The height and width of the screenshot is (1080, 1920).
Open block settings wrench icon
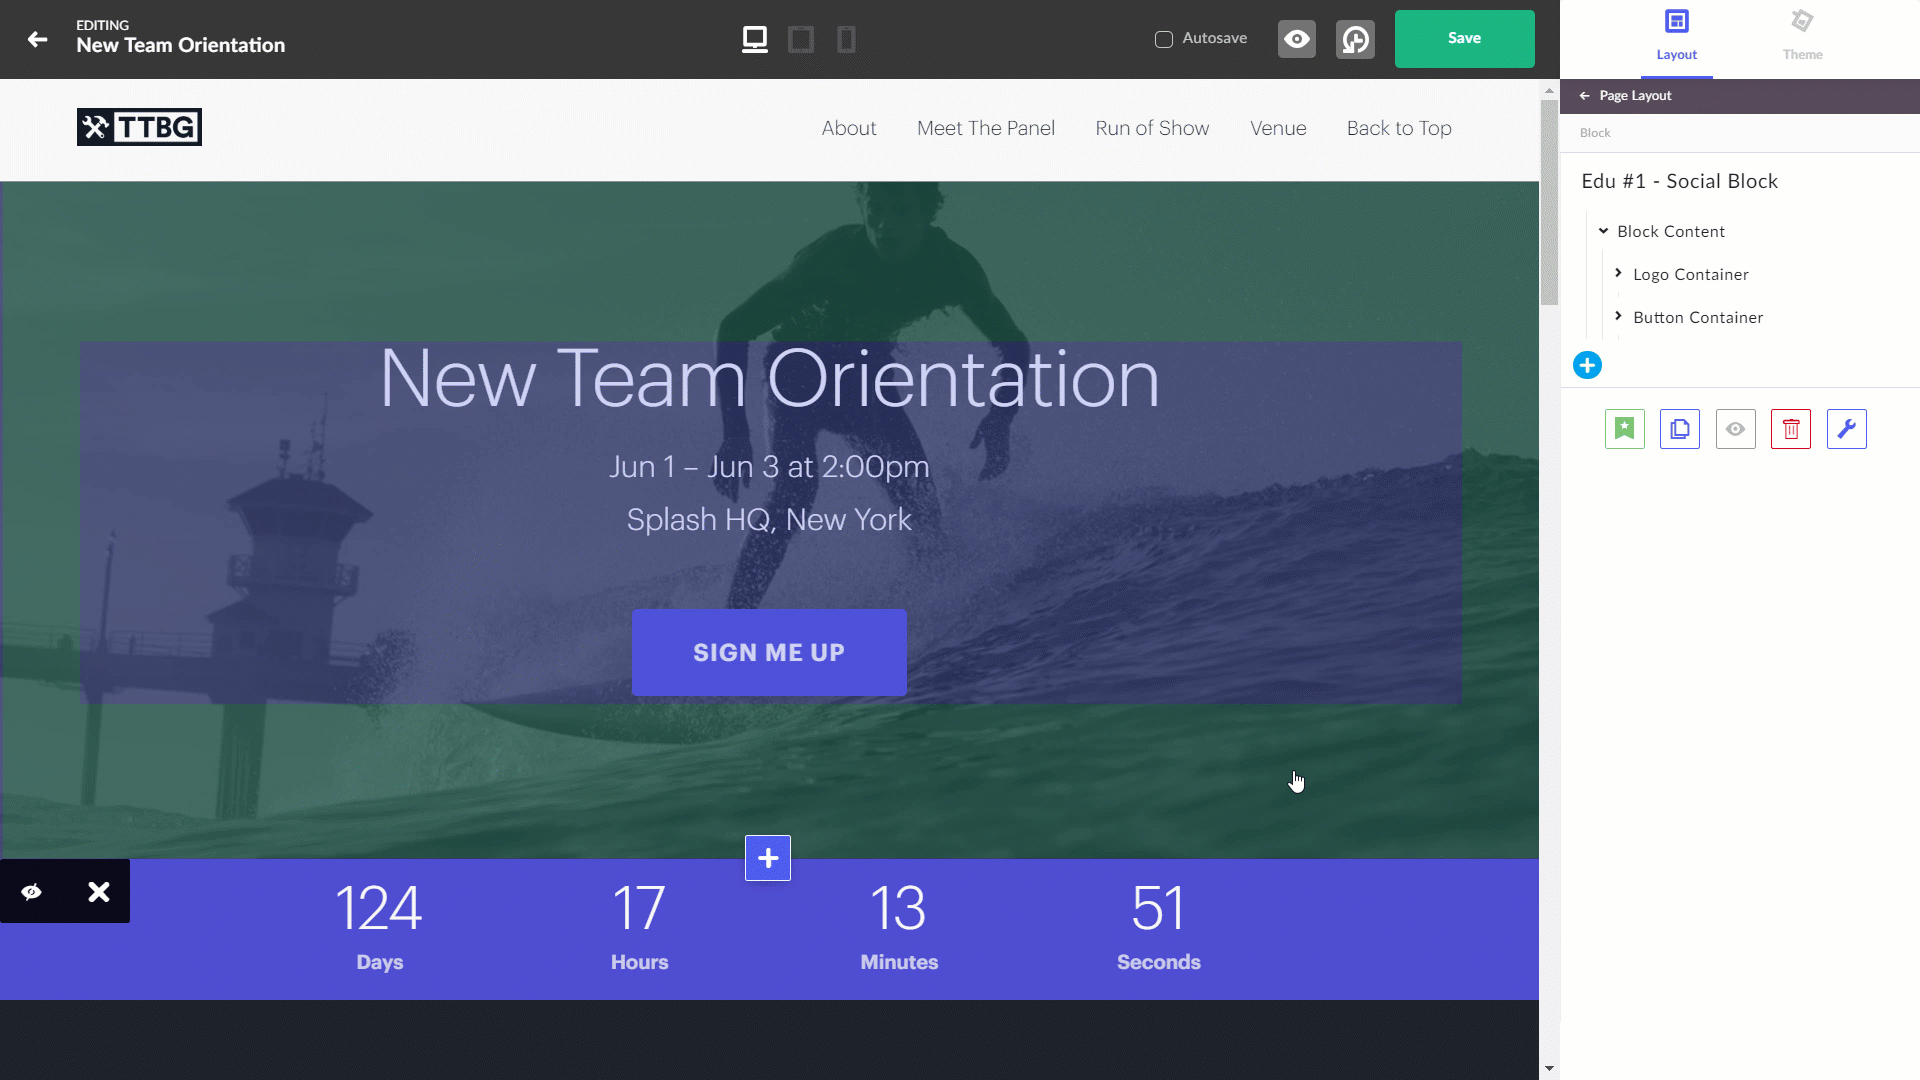pyautogui.click(x=1846, y=429)
